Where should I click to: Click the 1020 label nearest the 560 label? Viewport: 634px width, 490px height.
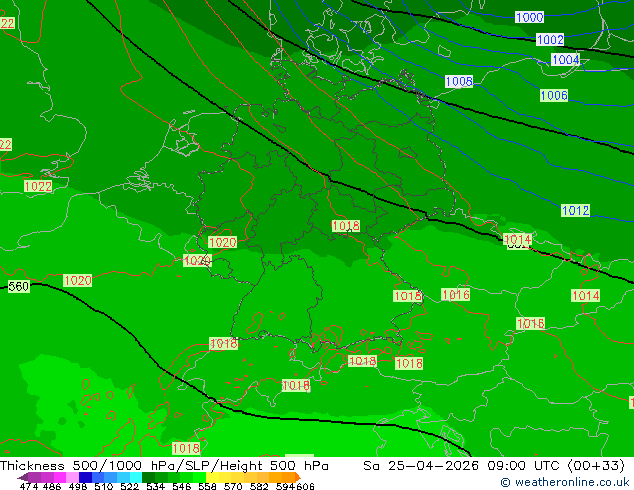click(78, 281)
